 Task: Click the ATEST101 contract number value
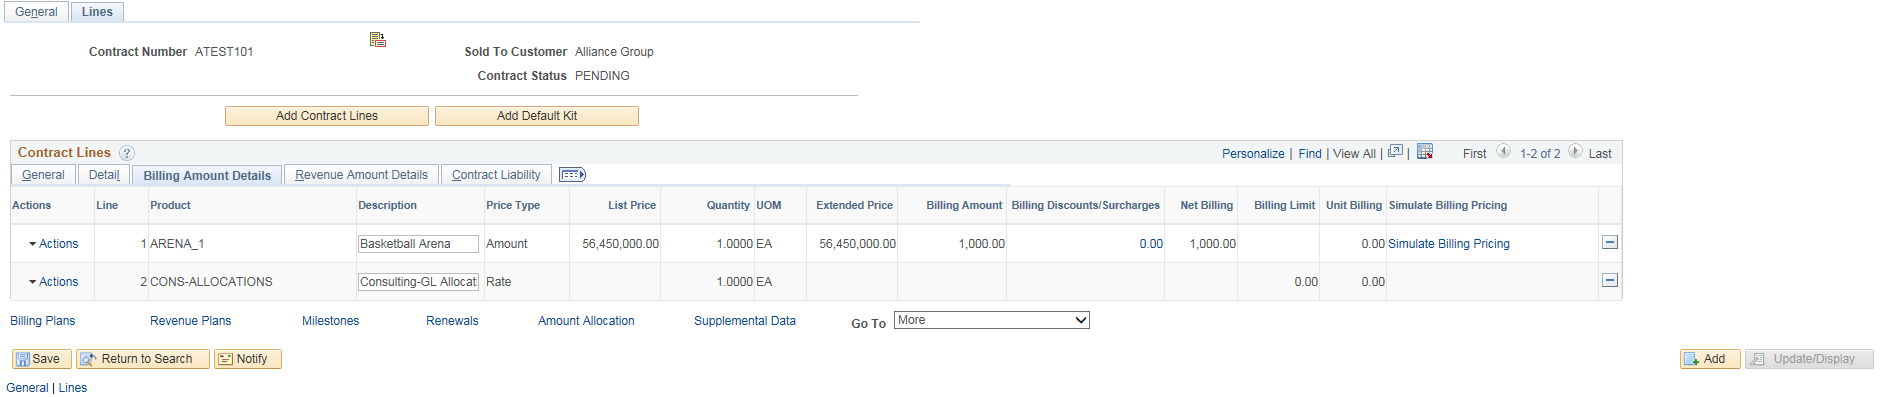pos(224,52)
